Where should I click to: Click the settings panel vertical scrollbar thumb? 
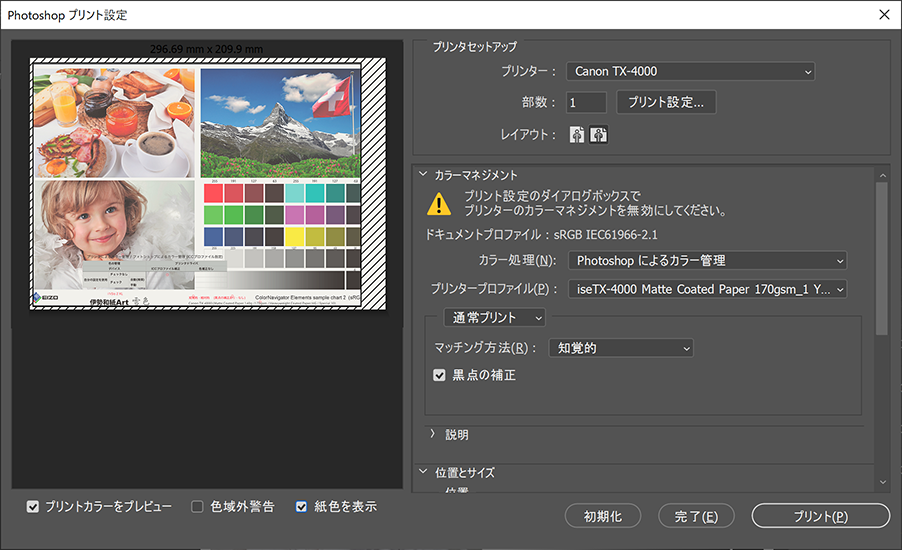tap(881, 258)
